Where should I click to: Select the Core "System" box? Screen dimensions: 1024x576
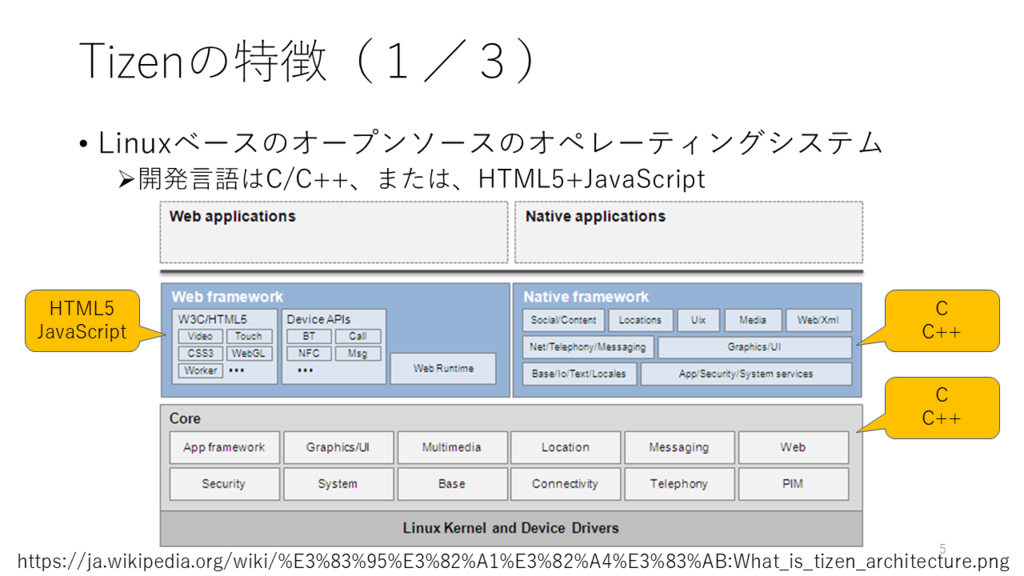[338, 484]
